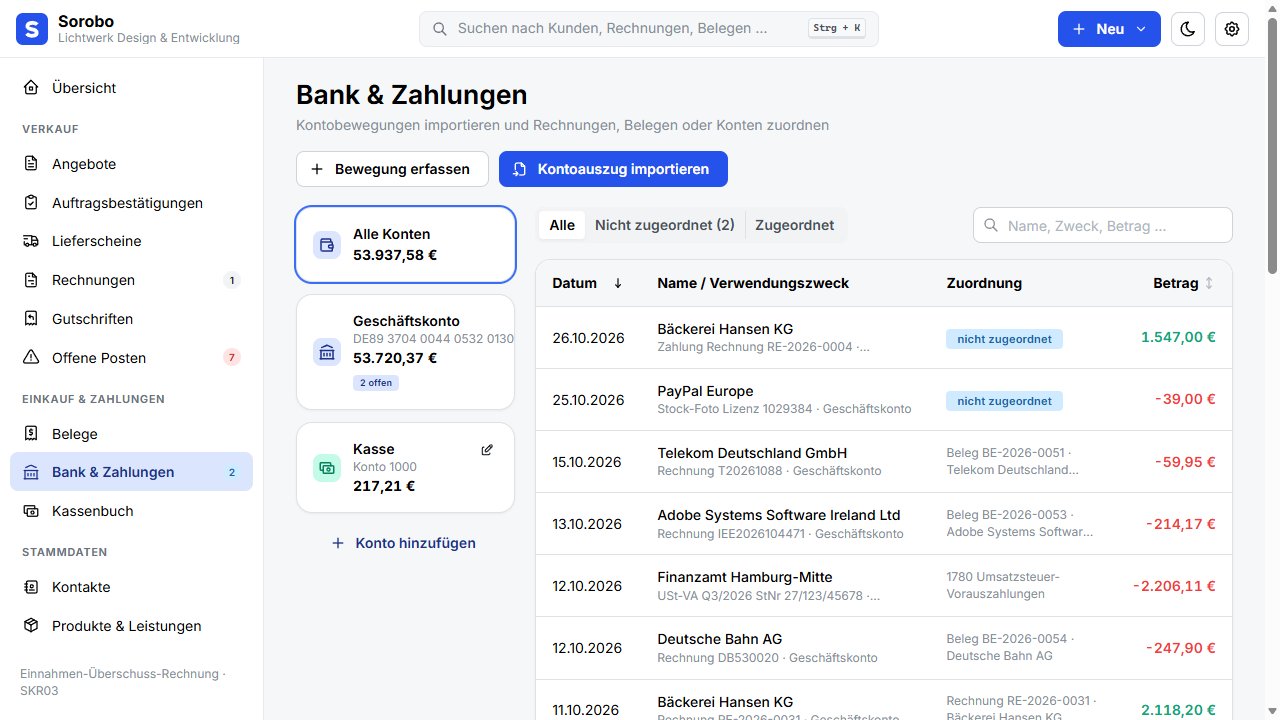
Task: Sort the table by Betrag column
Action: tap(1183, 283)
